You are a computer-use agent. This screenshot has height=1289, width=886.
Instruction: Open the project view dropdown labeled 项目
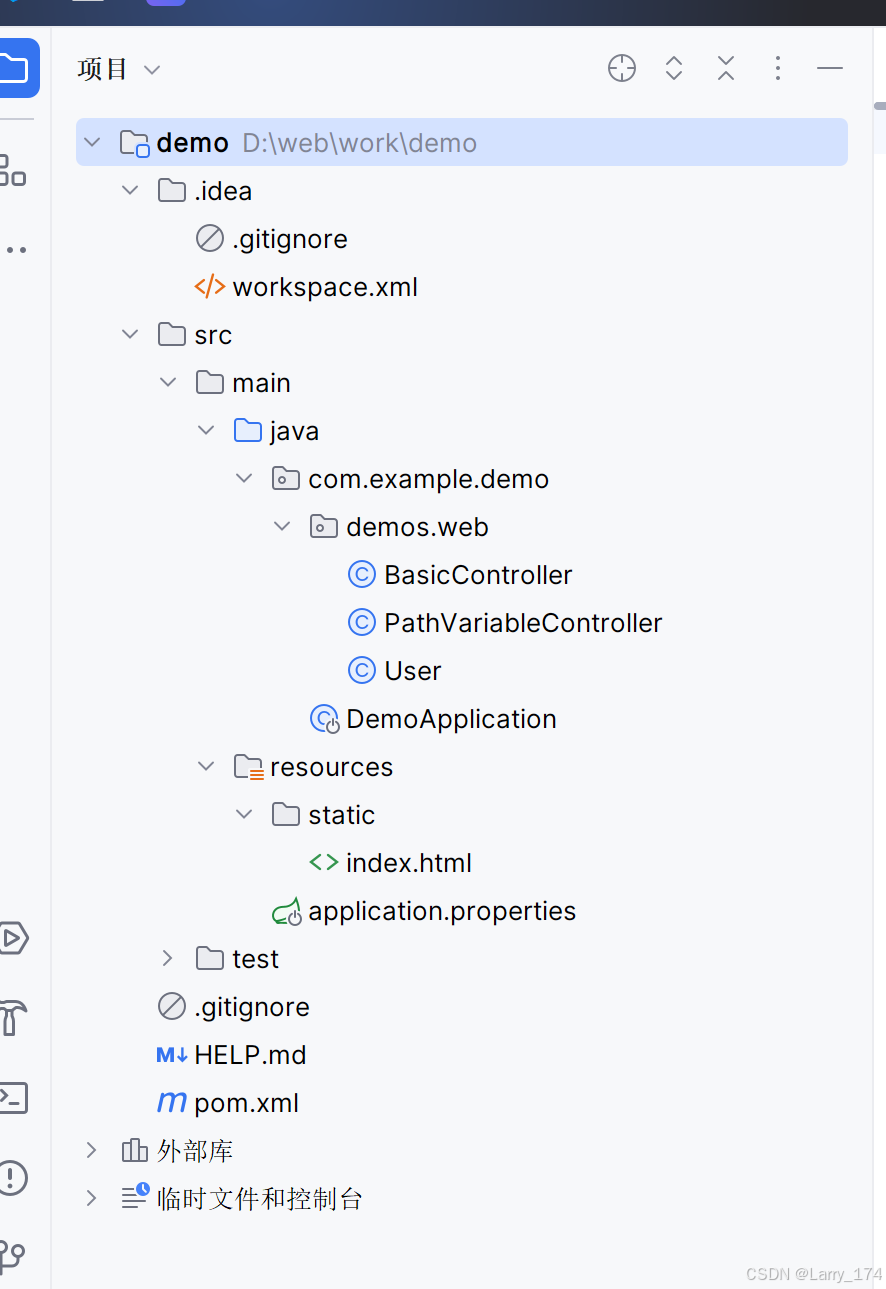[x=118, y=69]
